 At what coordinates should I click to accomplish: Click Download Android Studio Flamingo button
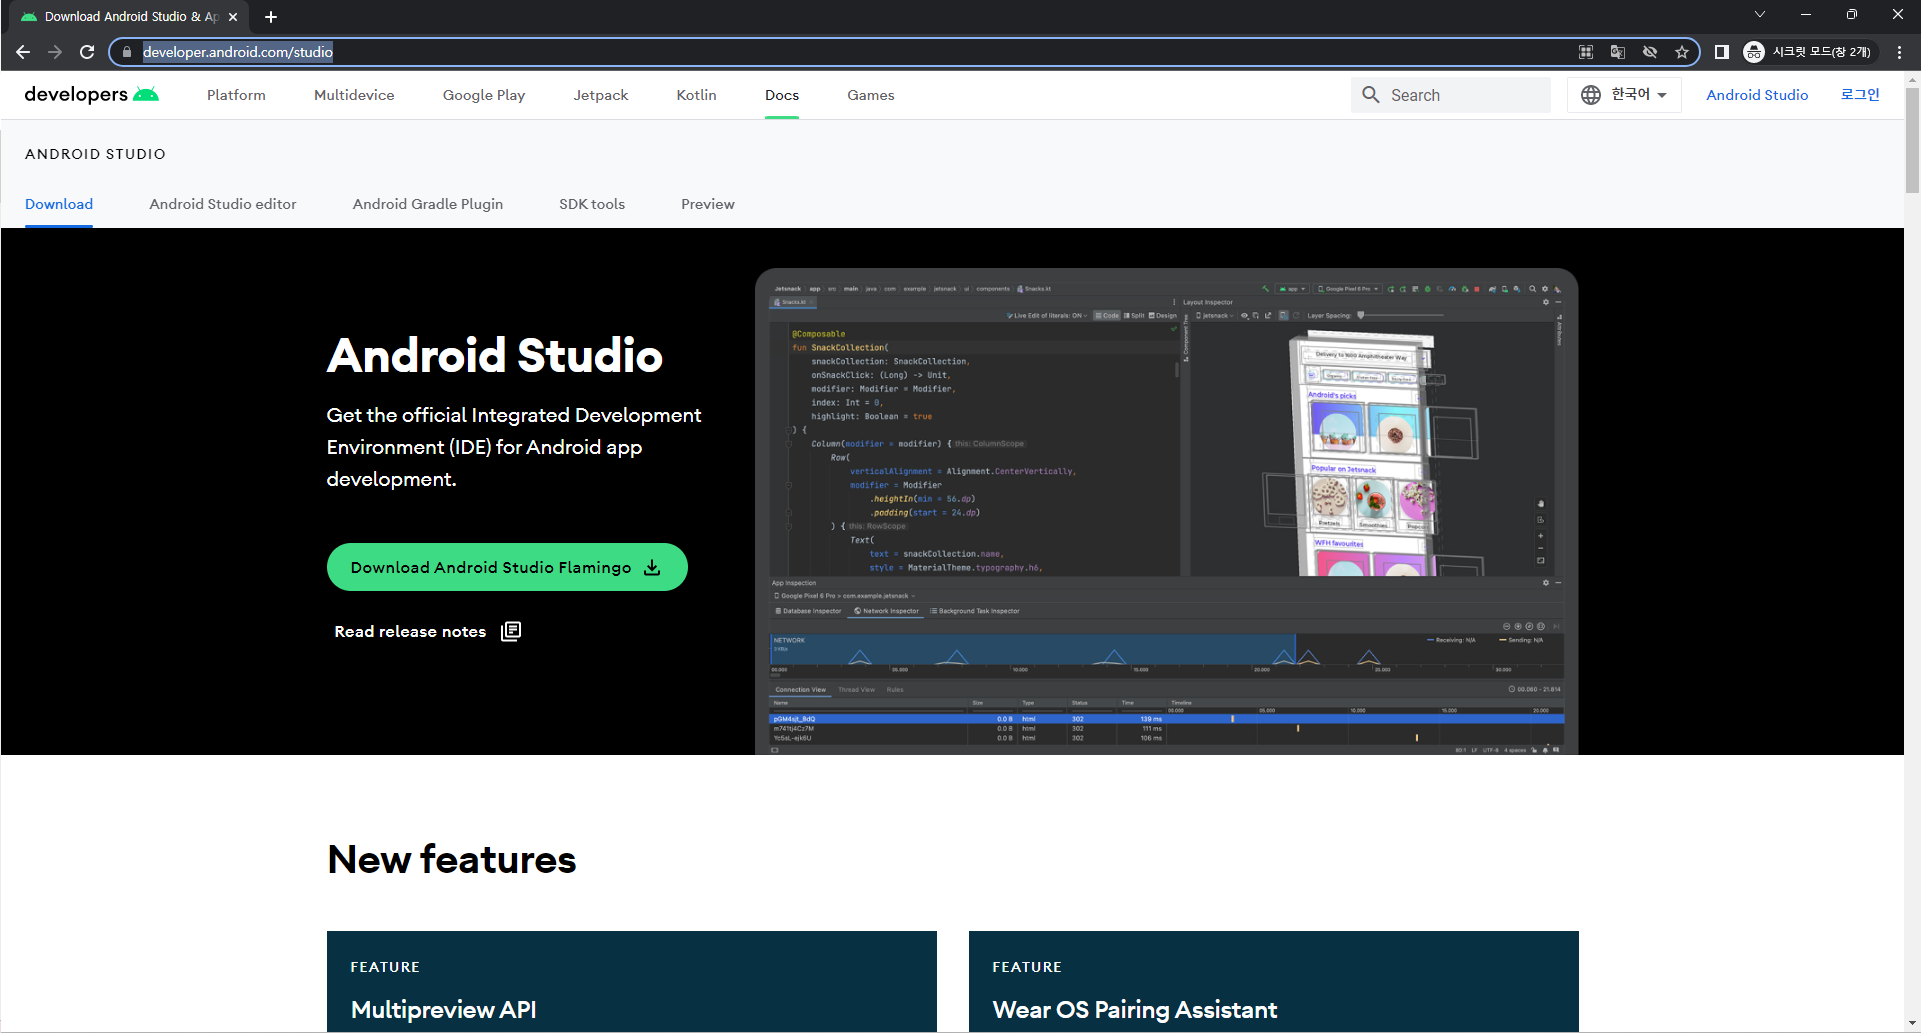point(507,567)
